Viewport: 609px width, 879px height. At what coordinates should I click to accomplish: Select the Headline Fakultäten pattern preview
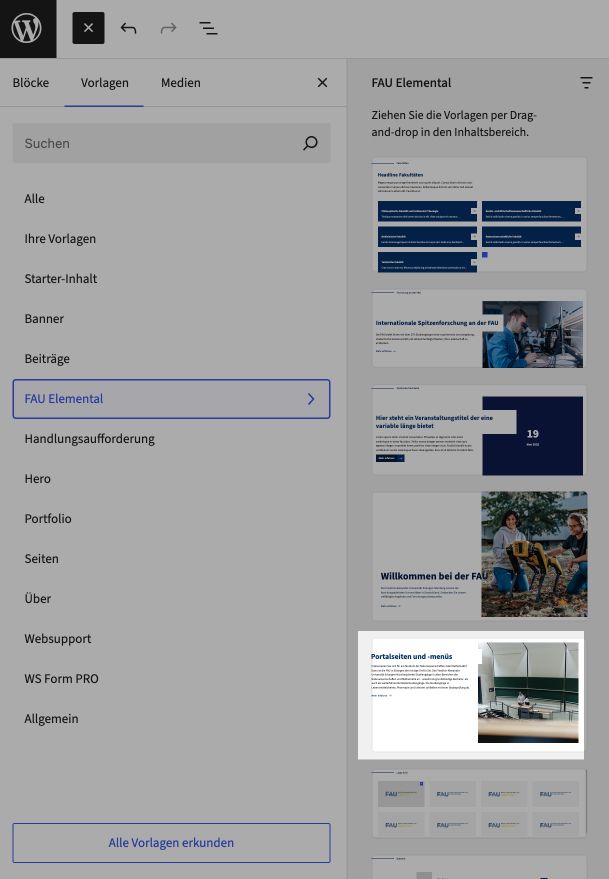[x=478, y=214]
